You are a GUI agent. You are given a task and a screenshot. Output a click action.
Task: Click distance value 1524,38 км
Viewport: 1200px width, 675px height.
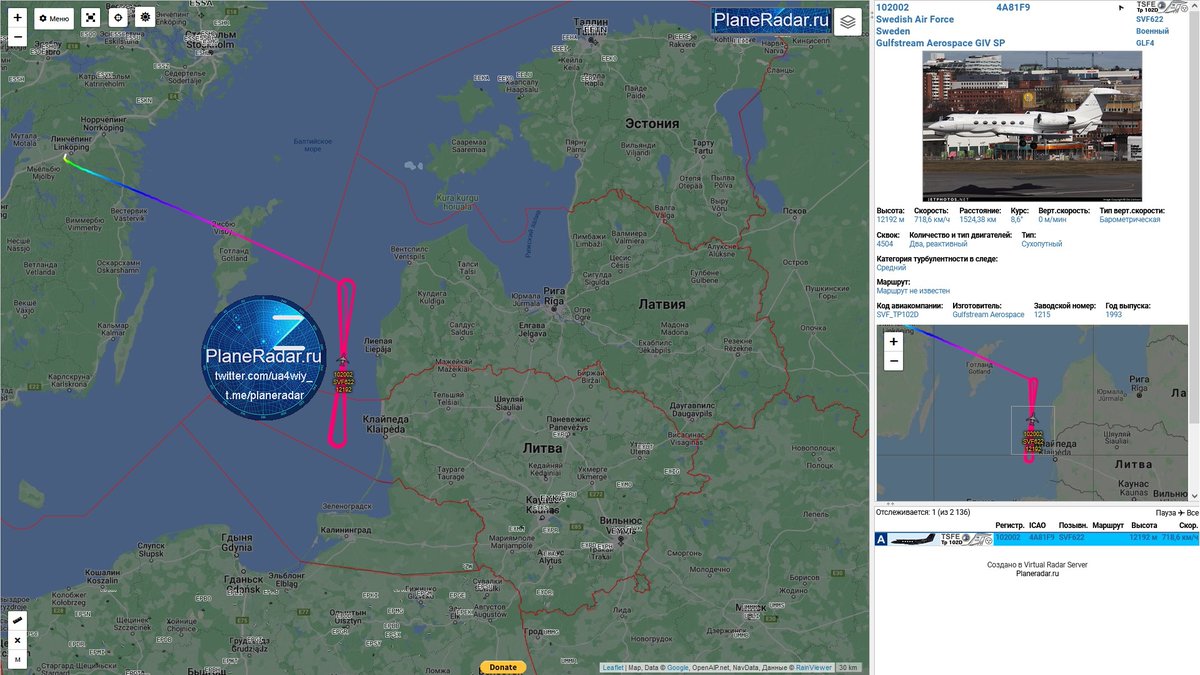click(x=980, y=219)
